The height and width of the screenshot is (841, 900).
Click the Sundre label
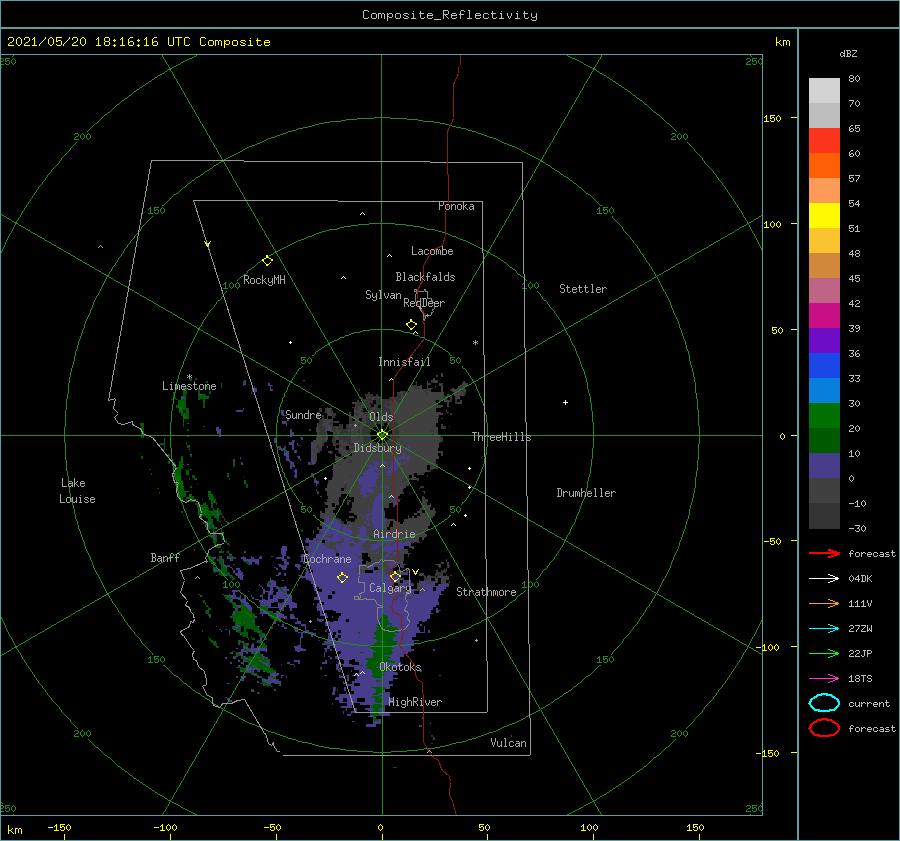pyautogui.click(x=303, y=414)
